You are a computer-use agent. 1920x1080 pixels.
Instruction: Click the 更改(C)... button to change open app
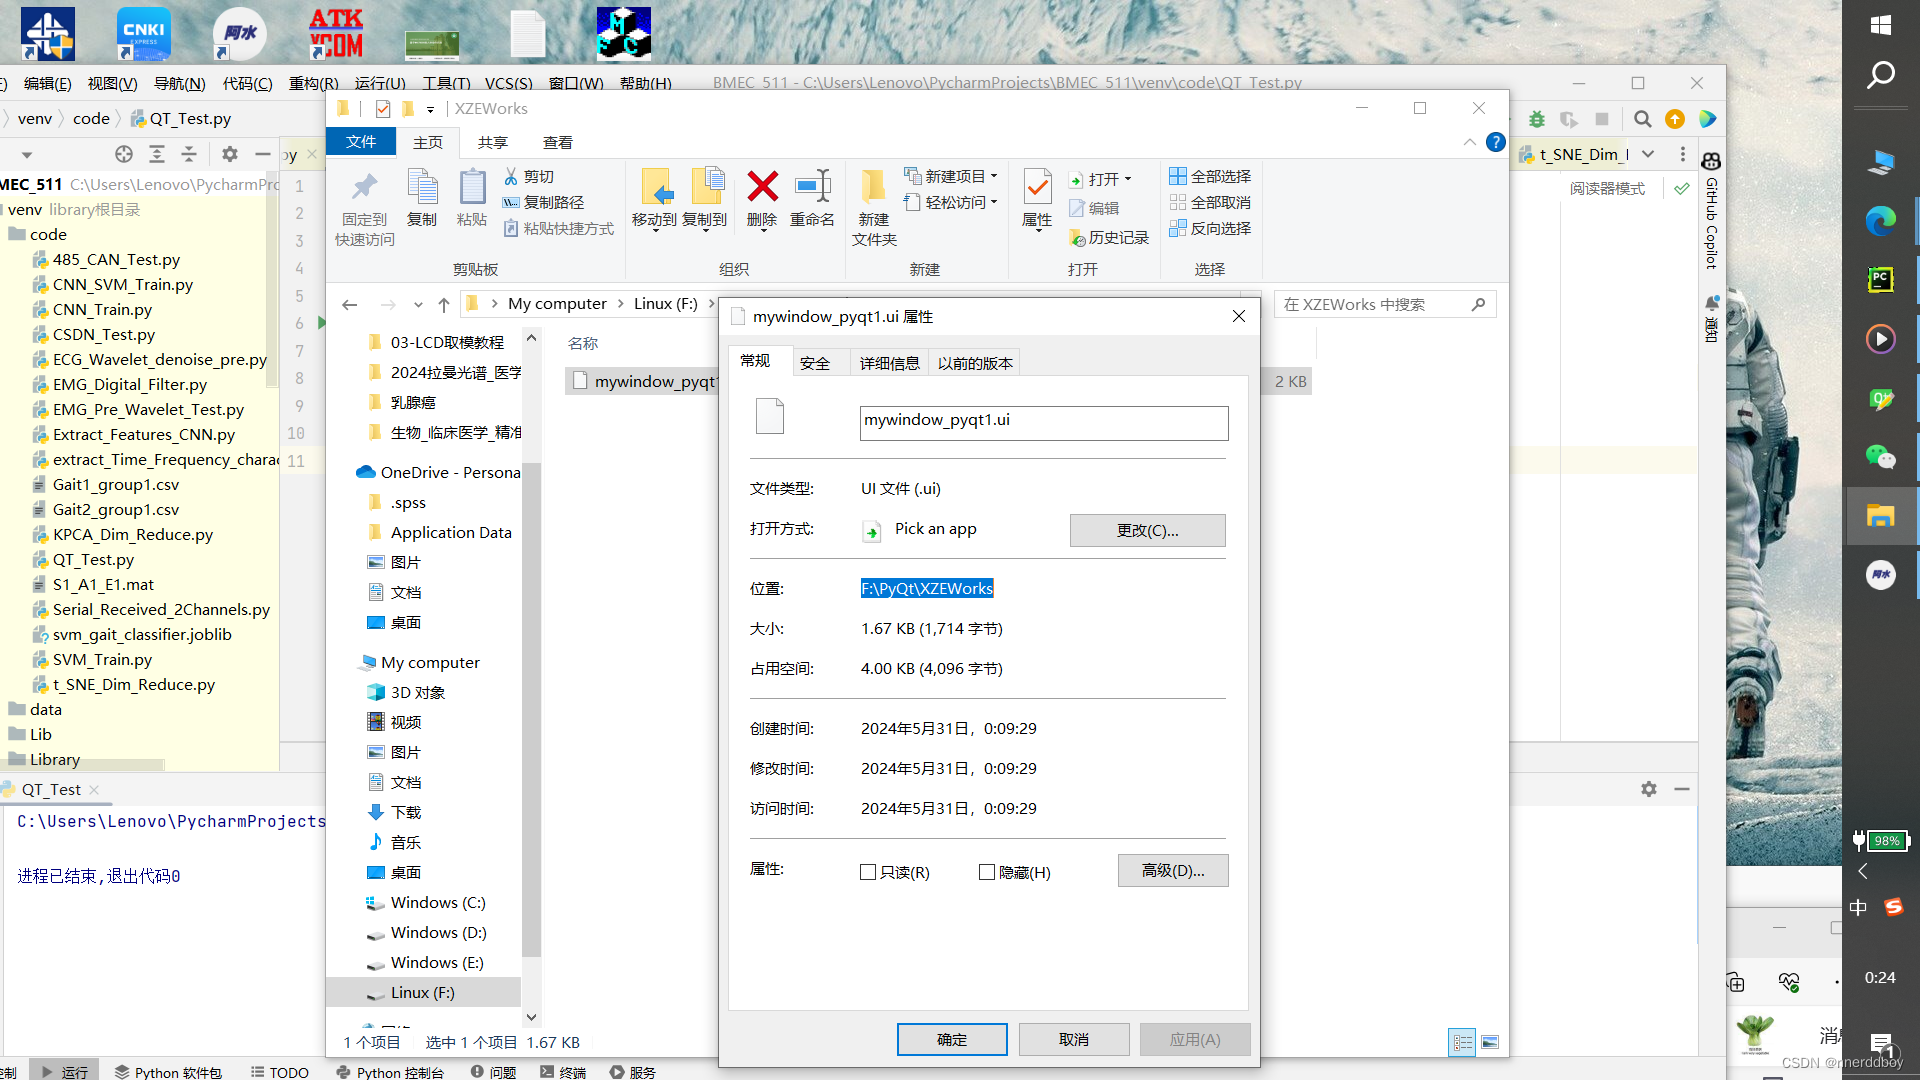pos(1146,530)
